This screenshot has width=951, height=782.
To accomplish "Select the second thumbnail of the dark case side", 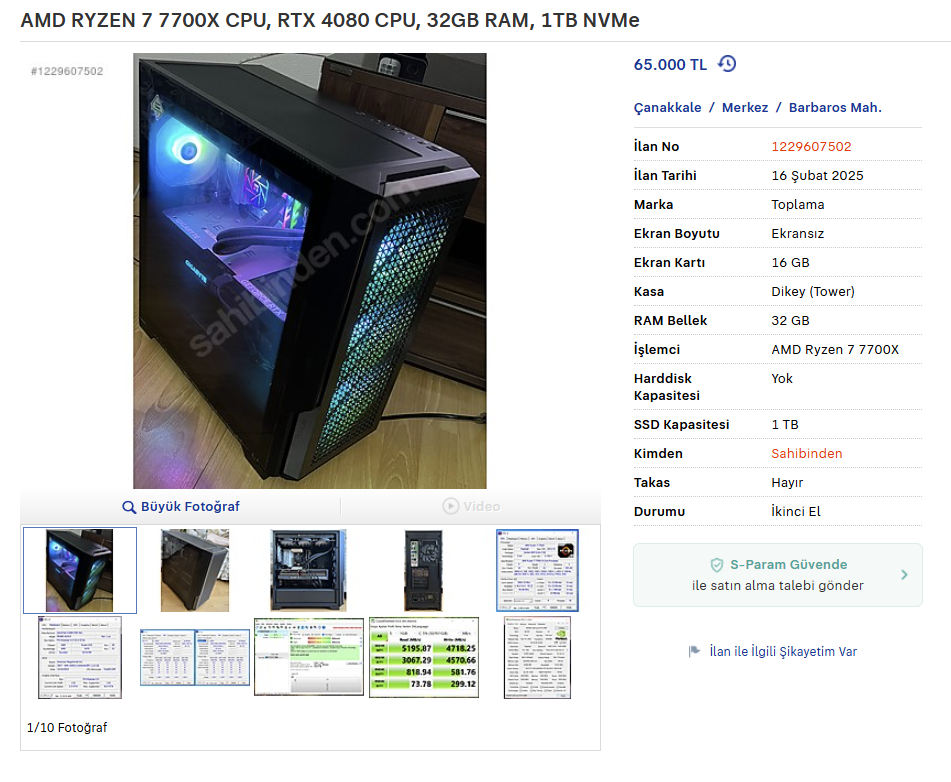I will (195, 570).
